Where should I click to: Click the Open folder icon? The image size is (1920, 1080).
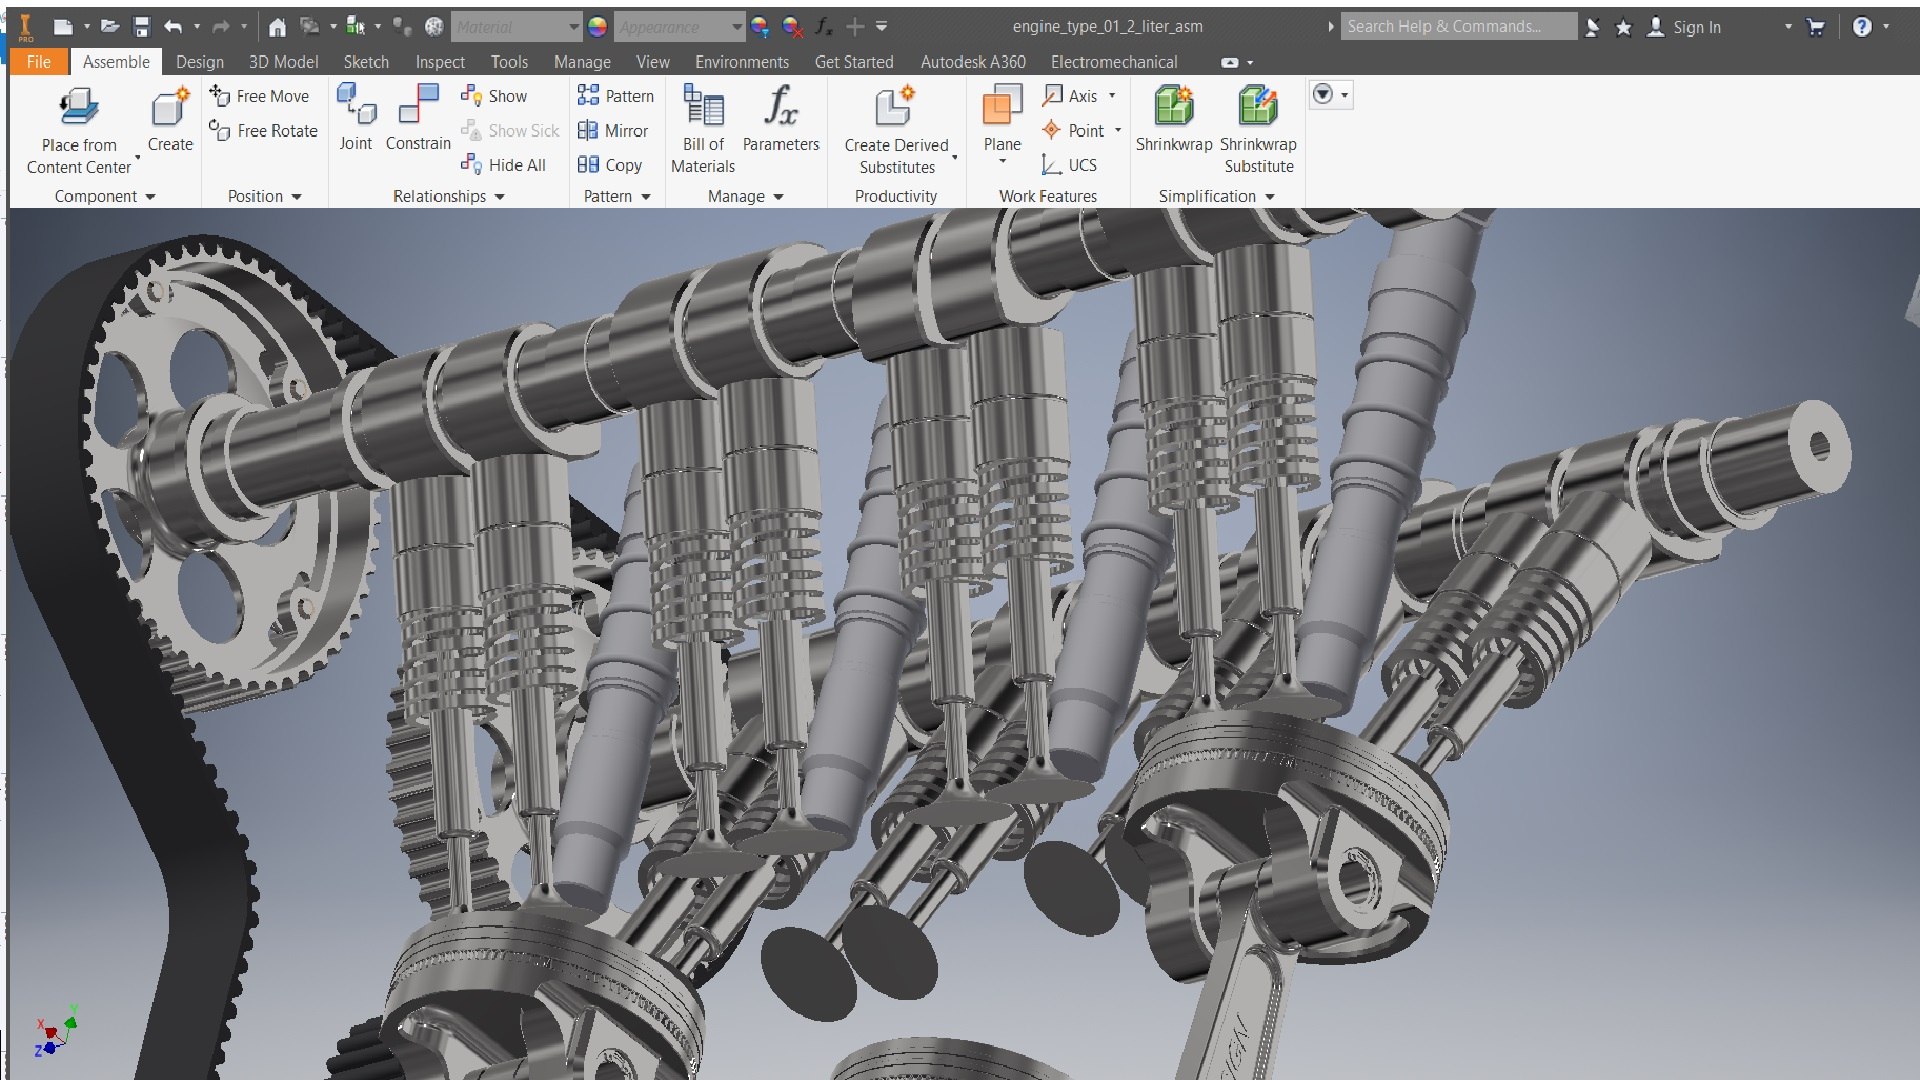[110, 27]
